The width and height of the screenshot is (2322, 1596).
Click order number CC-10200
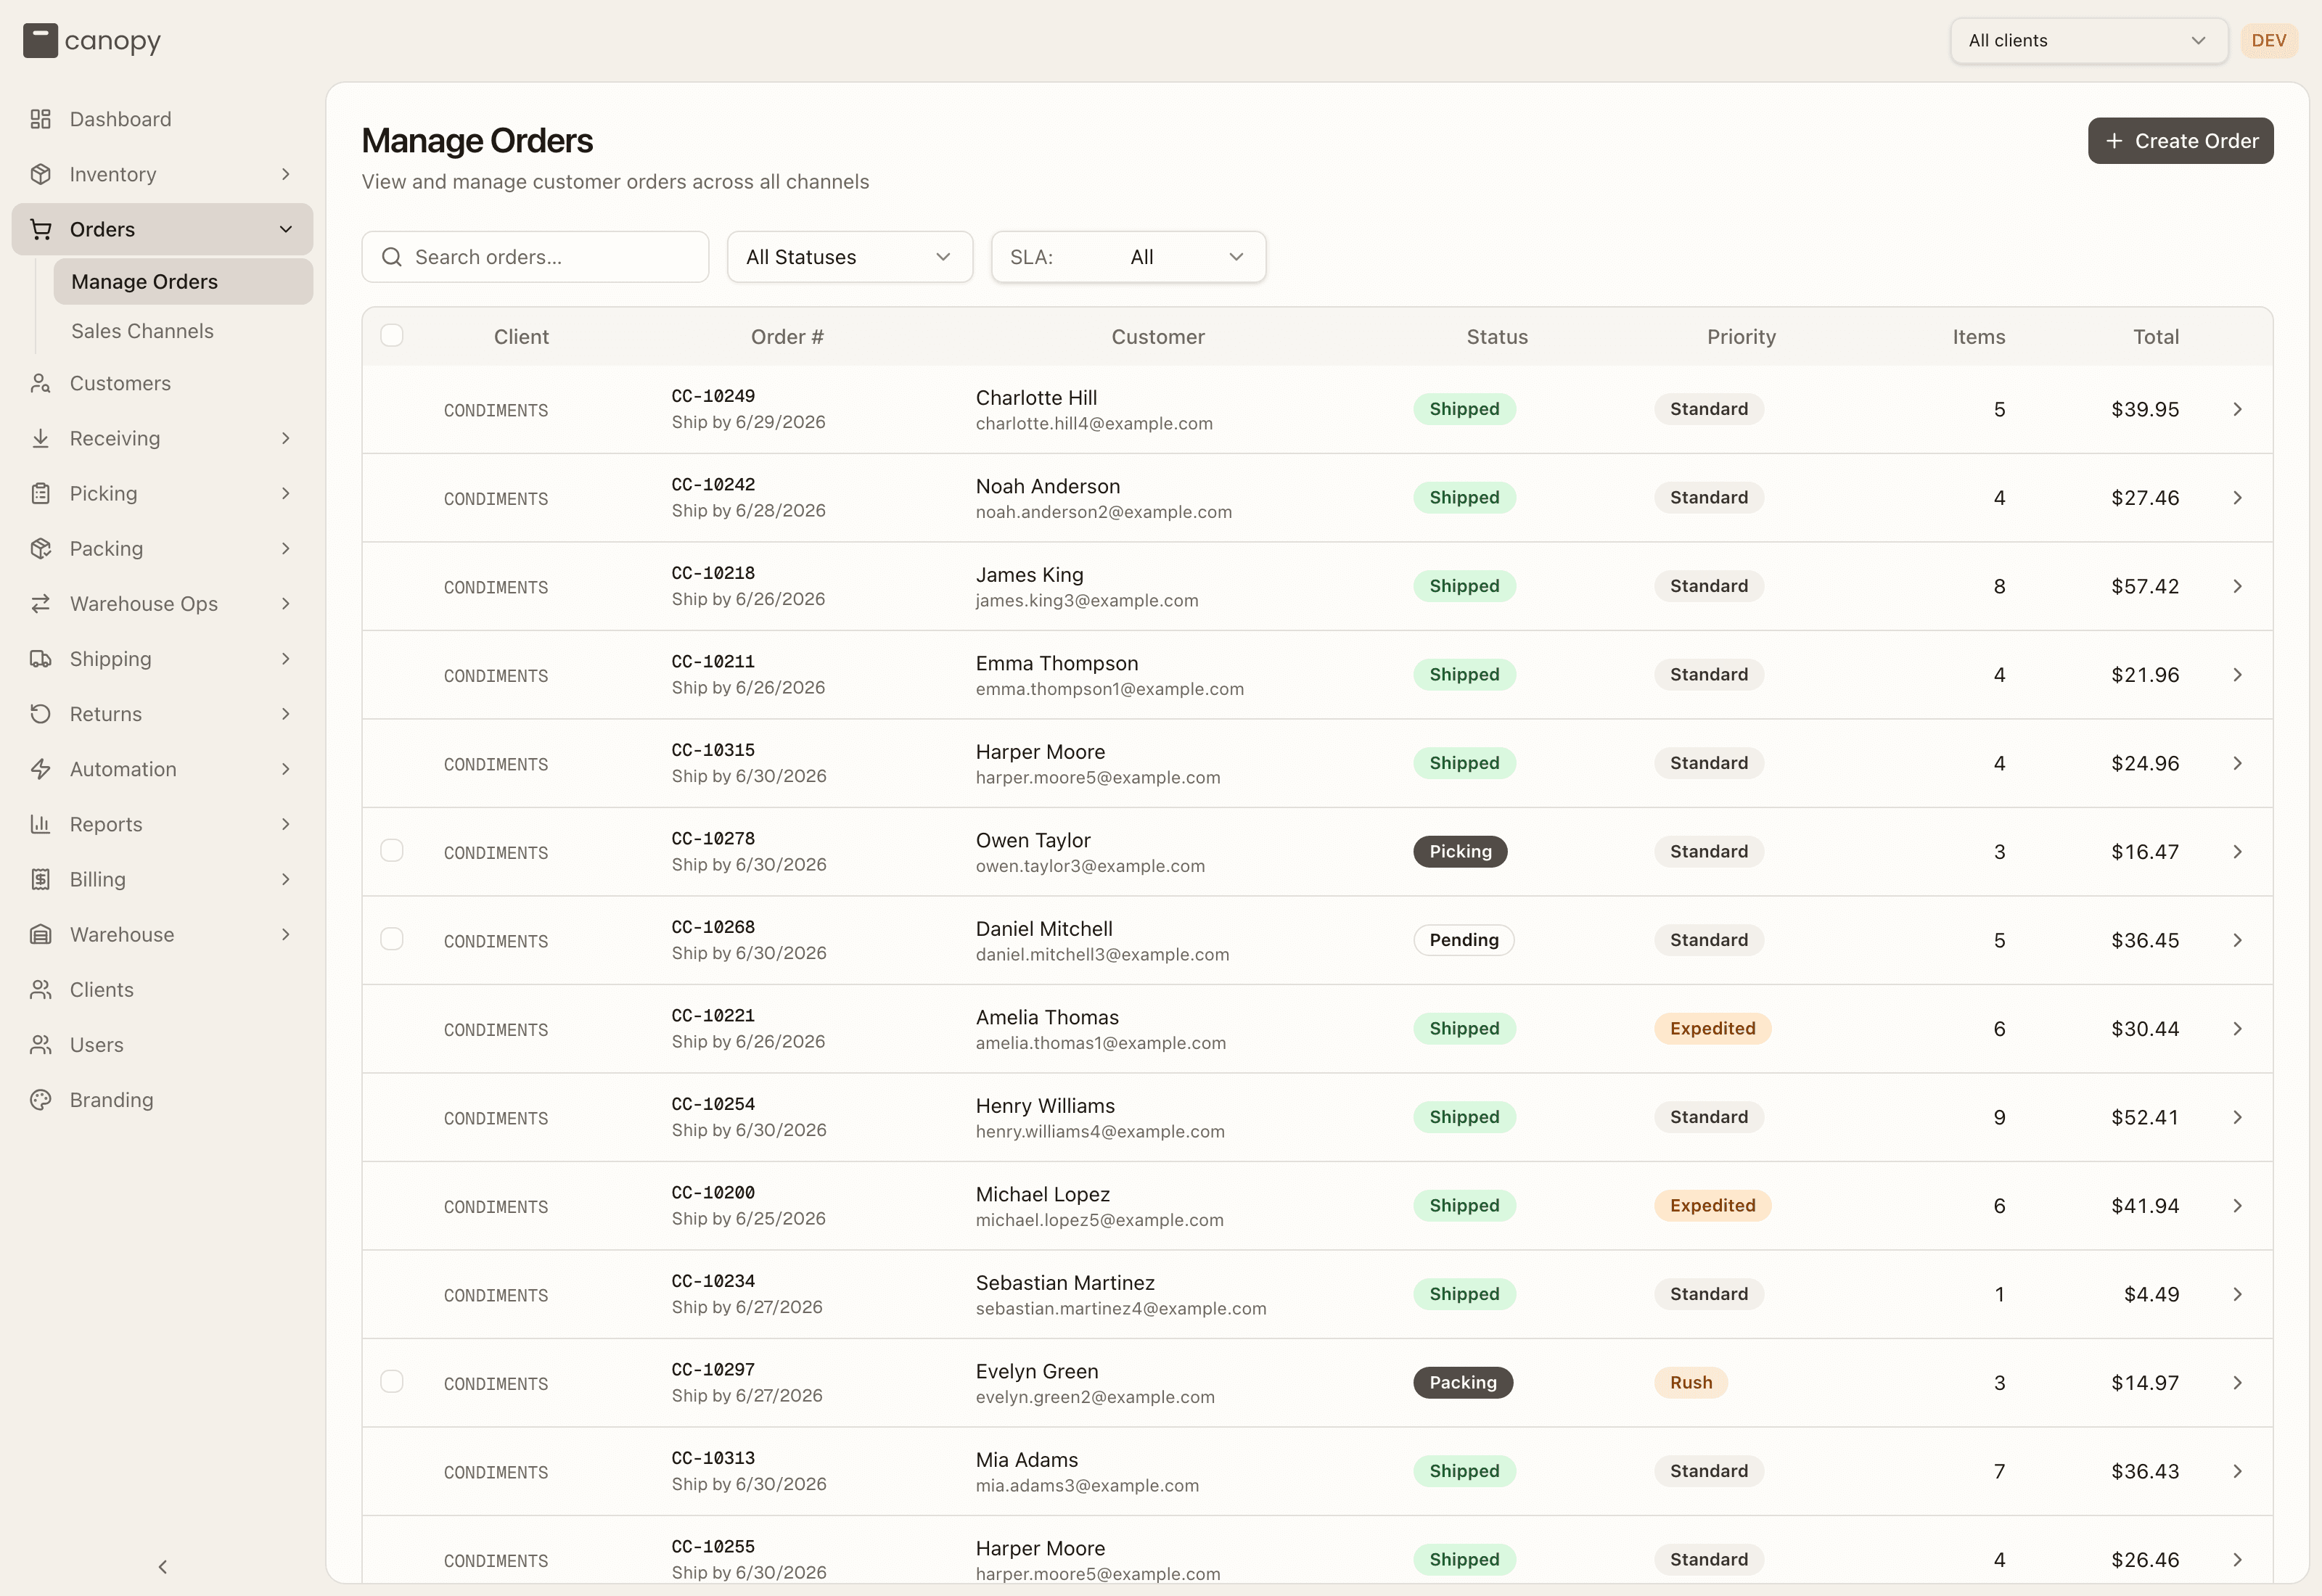(x=713, y=1193)
